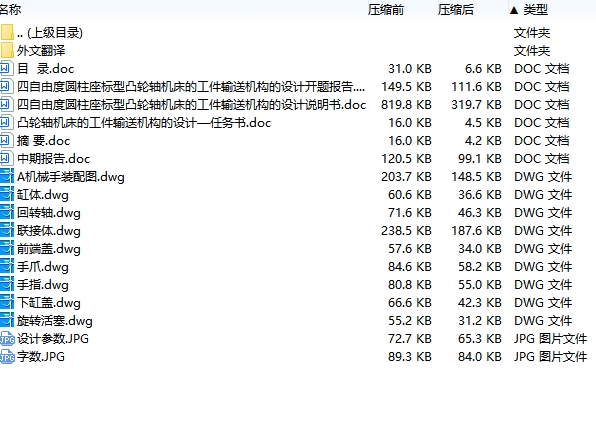
Task: Select the file name 下缸盖.dwg
Action: [x=49, y=303]
